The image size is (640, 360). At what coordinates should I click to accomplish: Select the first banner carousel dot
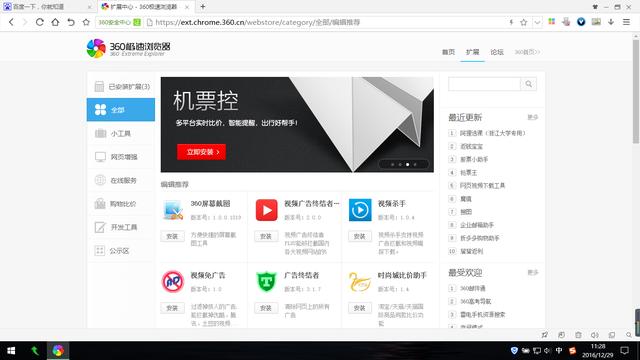393,164
